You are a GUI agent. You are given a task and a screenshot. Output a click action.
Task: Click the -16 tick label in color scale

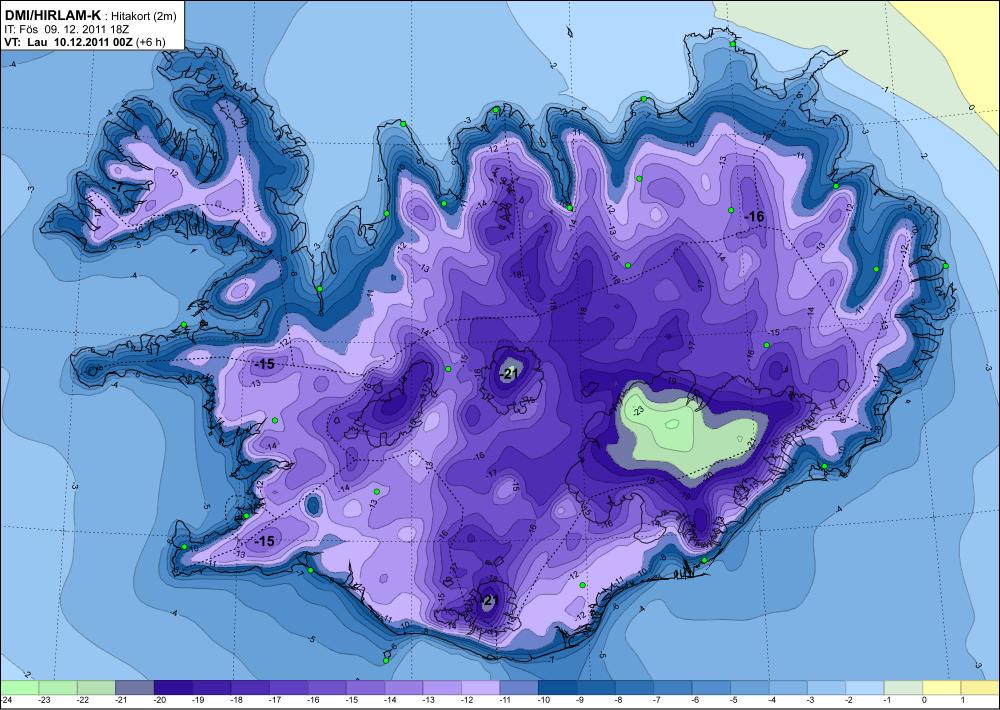[313, 700]
